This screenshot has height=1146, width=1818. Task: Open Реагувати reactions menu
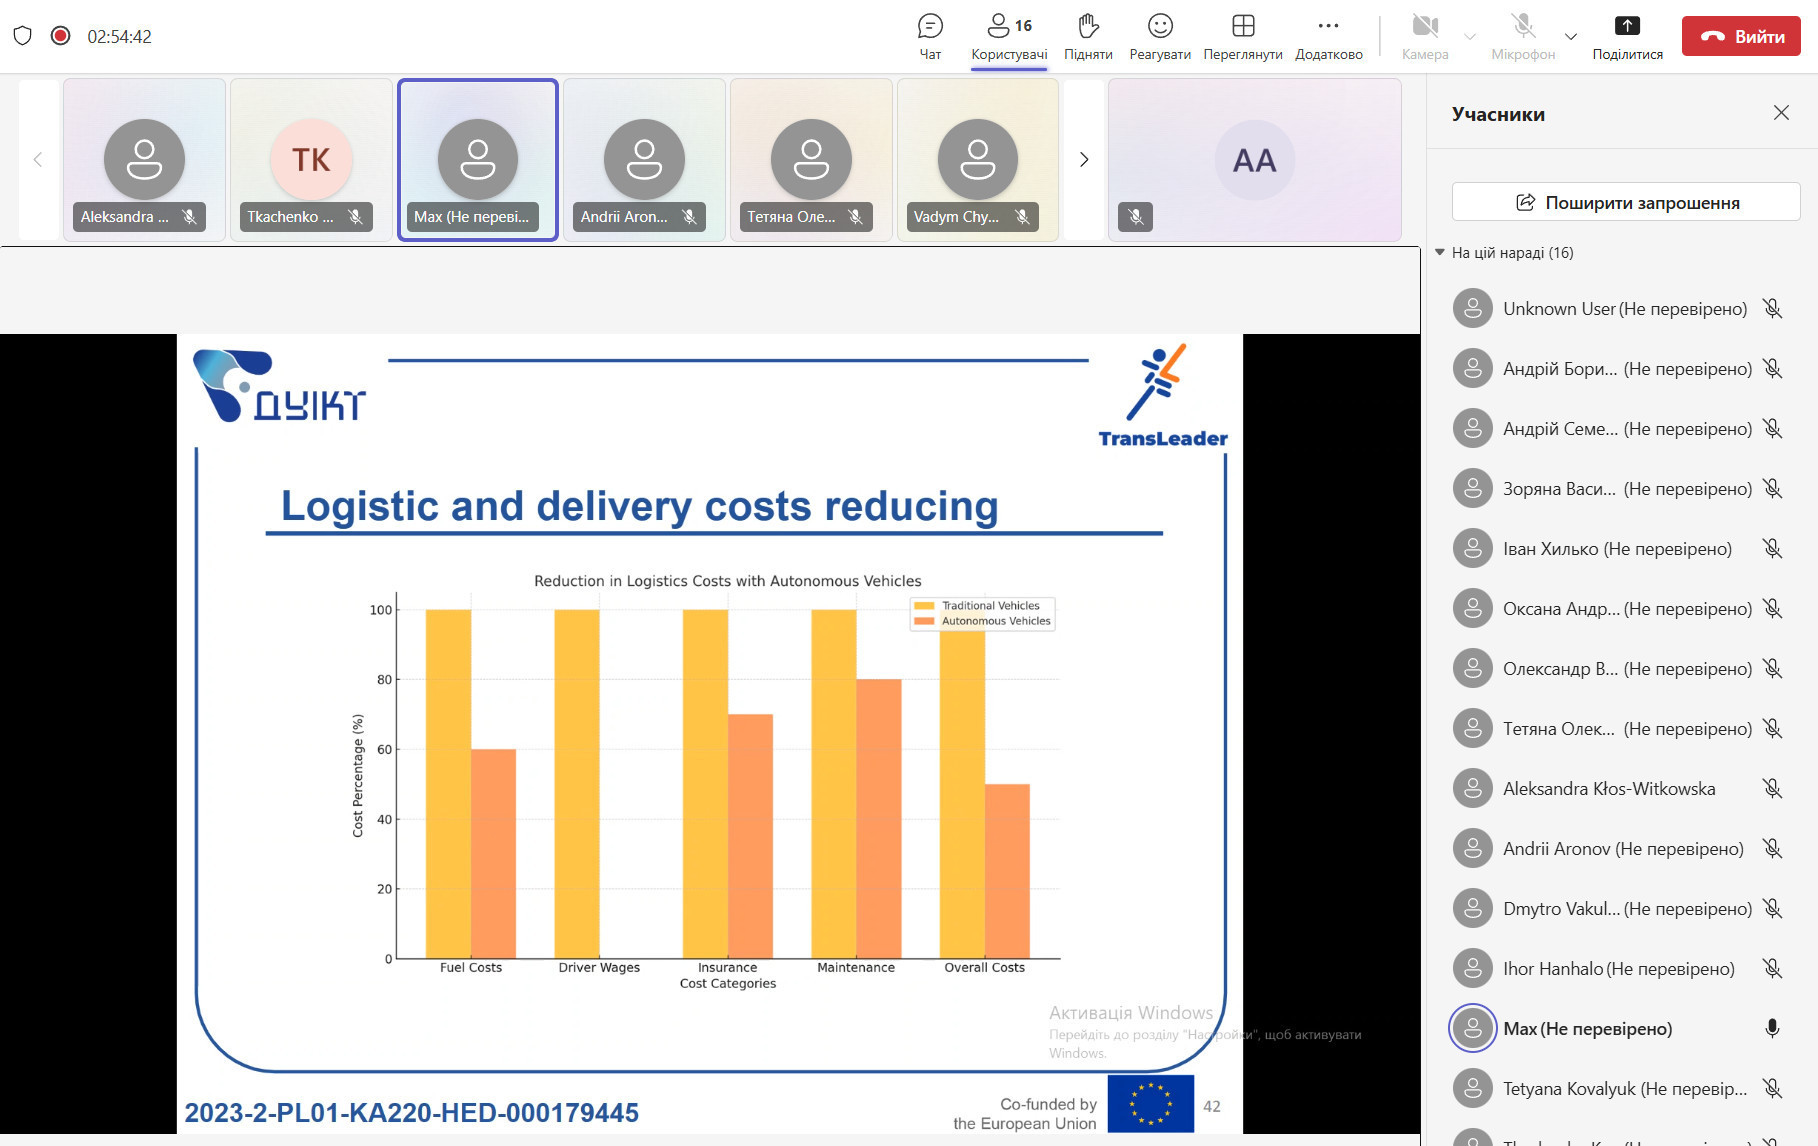pyautogui.click(x=1159, y=36)
